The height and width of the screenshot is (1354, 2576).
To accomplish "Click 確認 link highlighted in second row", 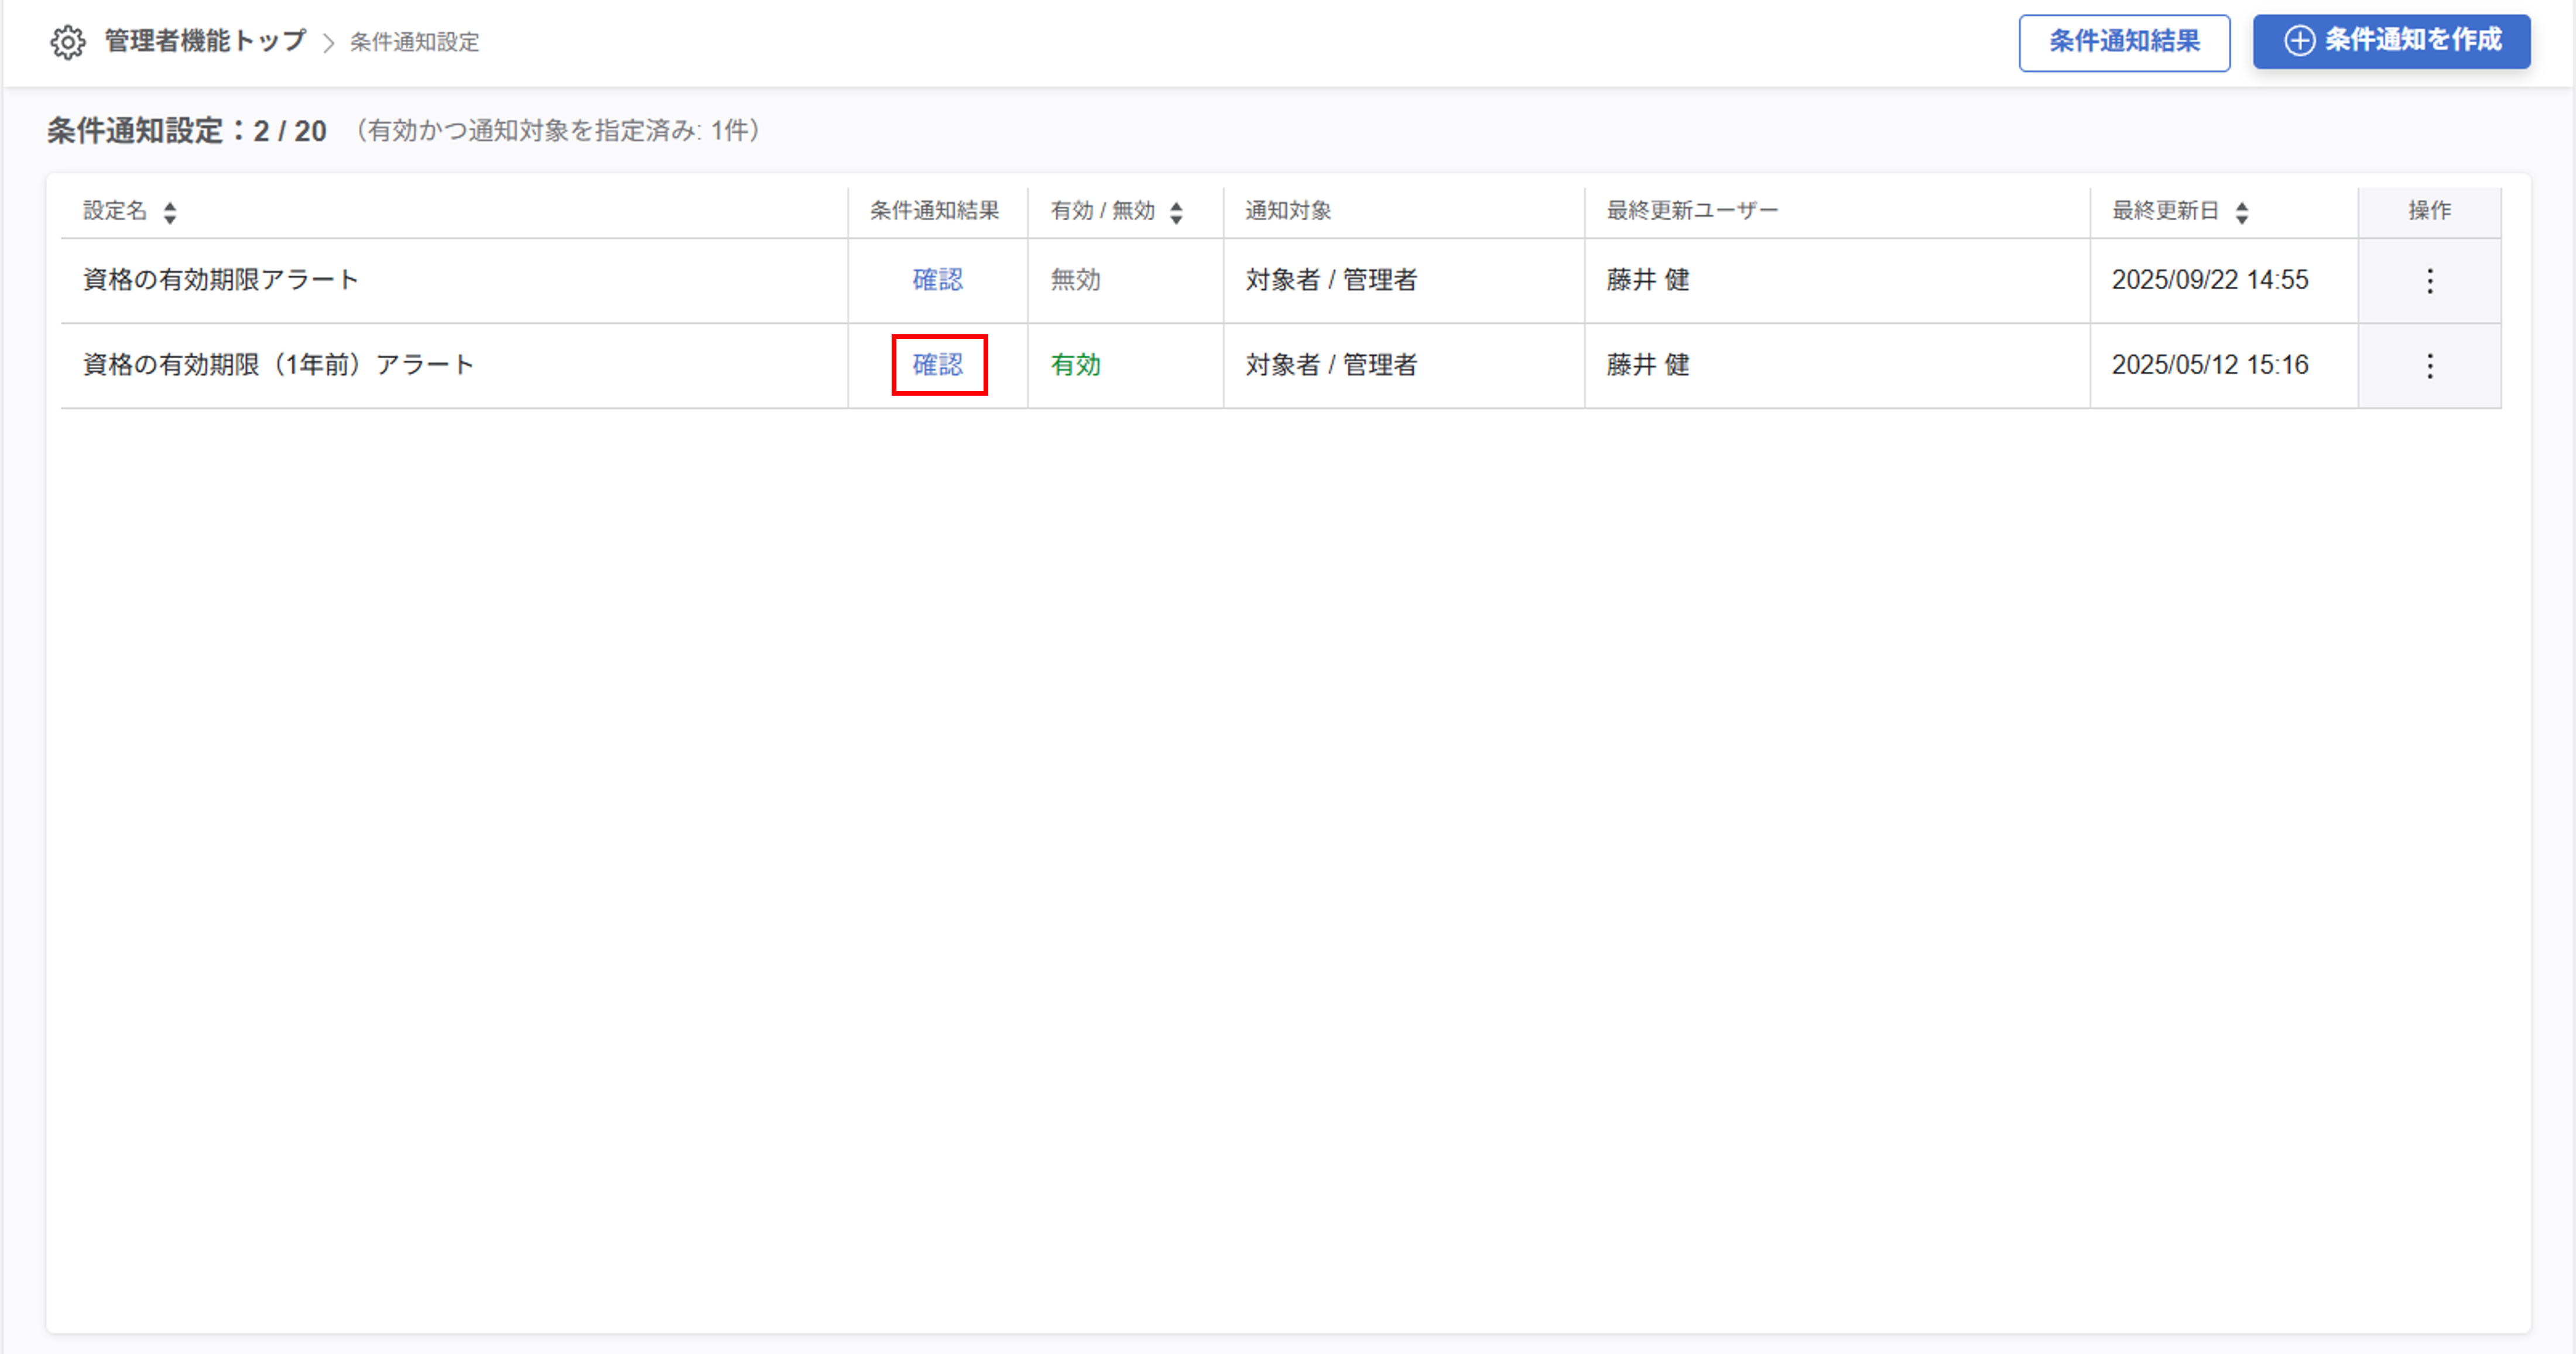I will [938, 365].
